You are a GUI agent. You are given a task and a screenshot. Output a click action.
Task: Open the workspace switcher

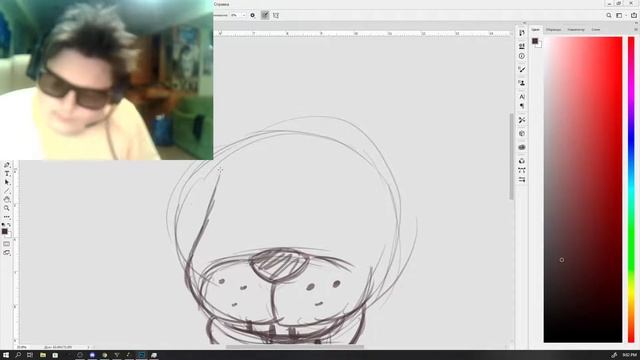(620, 15)
